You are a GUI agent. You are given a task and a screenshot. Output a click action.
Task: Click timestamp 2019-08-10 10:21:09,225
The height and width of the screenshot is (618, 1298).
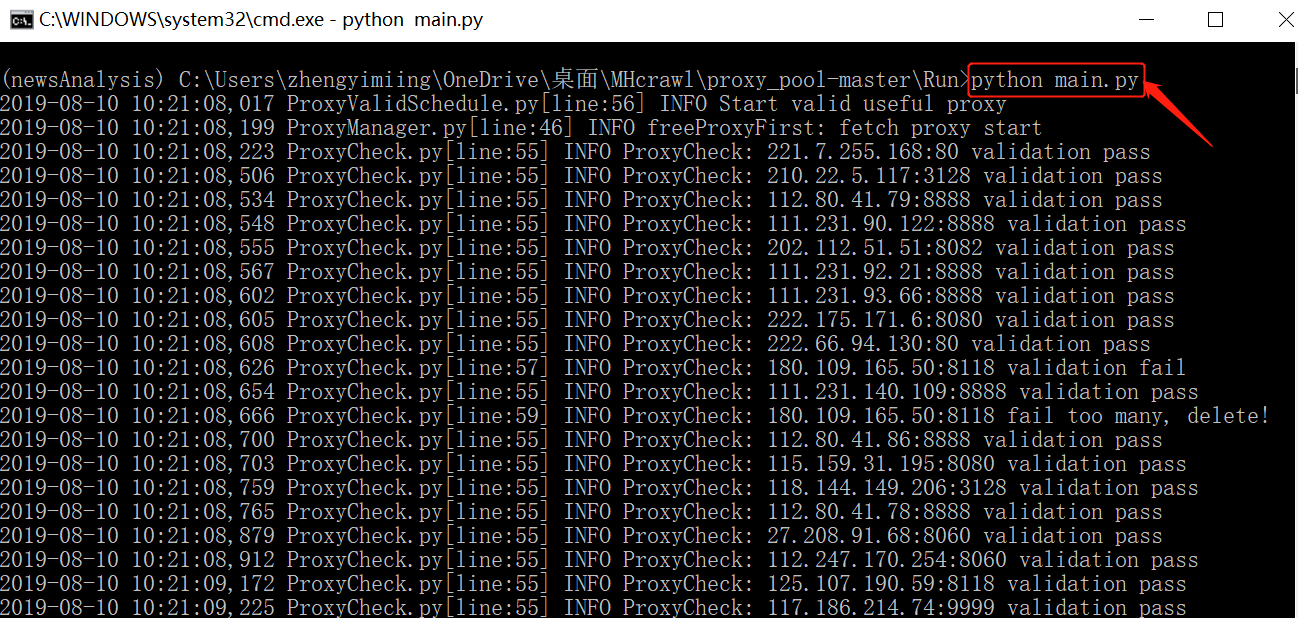(138, 607)
